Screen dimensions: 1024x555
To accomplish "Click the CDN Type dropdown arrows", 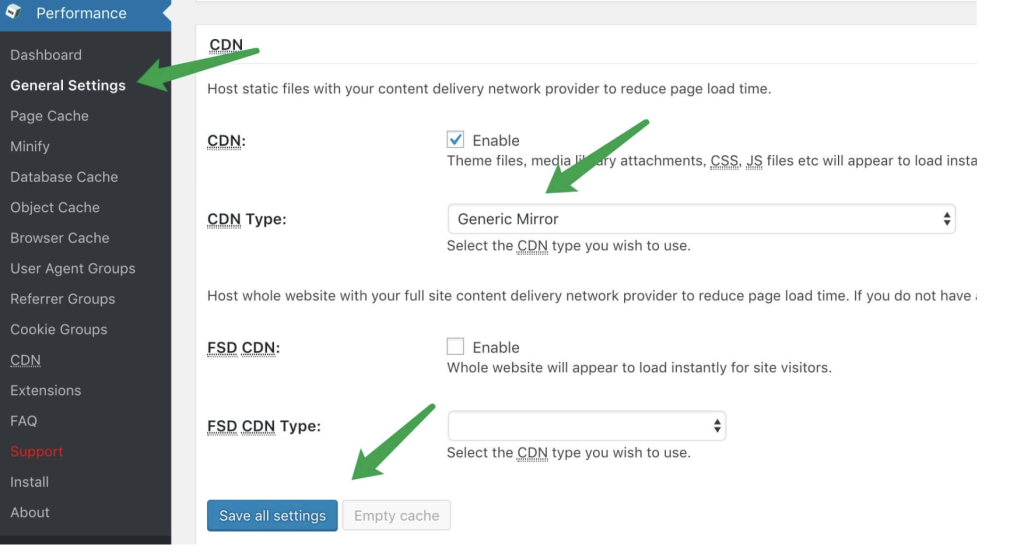I will pyautogui.click(x=946, y=219).
